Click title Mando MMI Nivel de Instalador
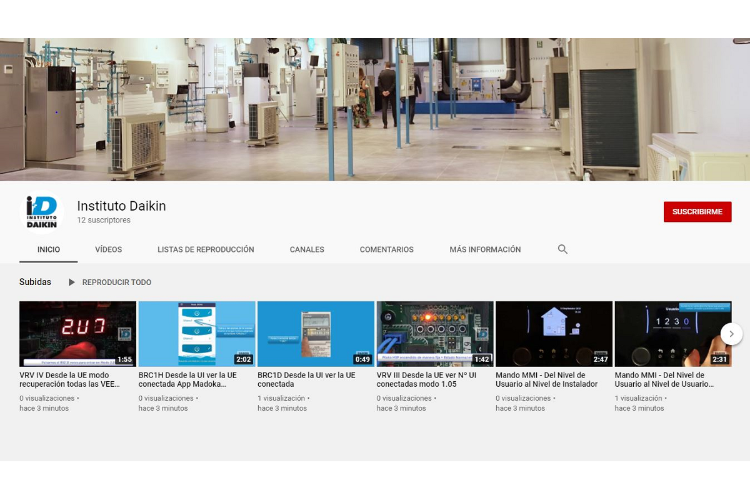This screenshot has width=750, height=500. tap(547, 379)
